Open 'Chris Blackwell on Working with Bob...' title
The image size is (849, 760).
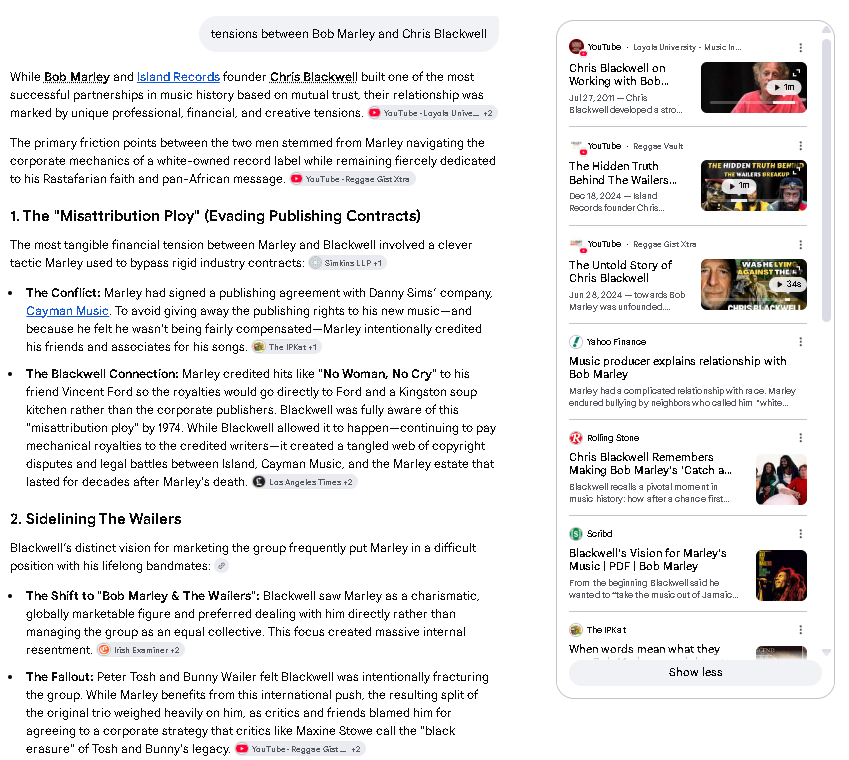(x=618, y=74)
